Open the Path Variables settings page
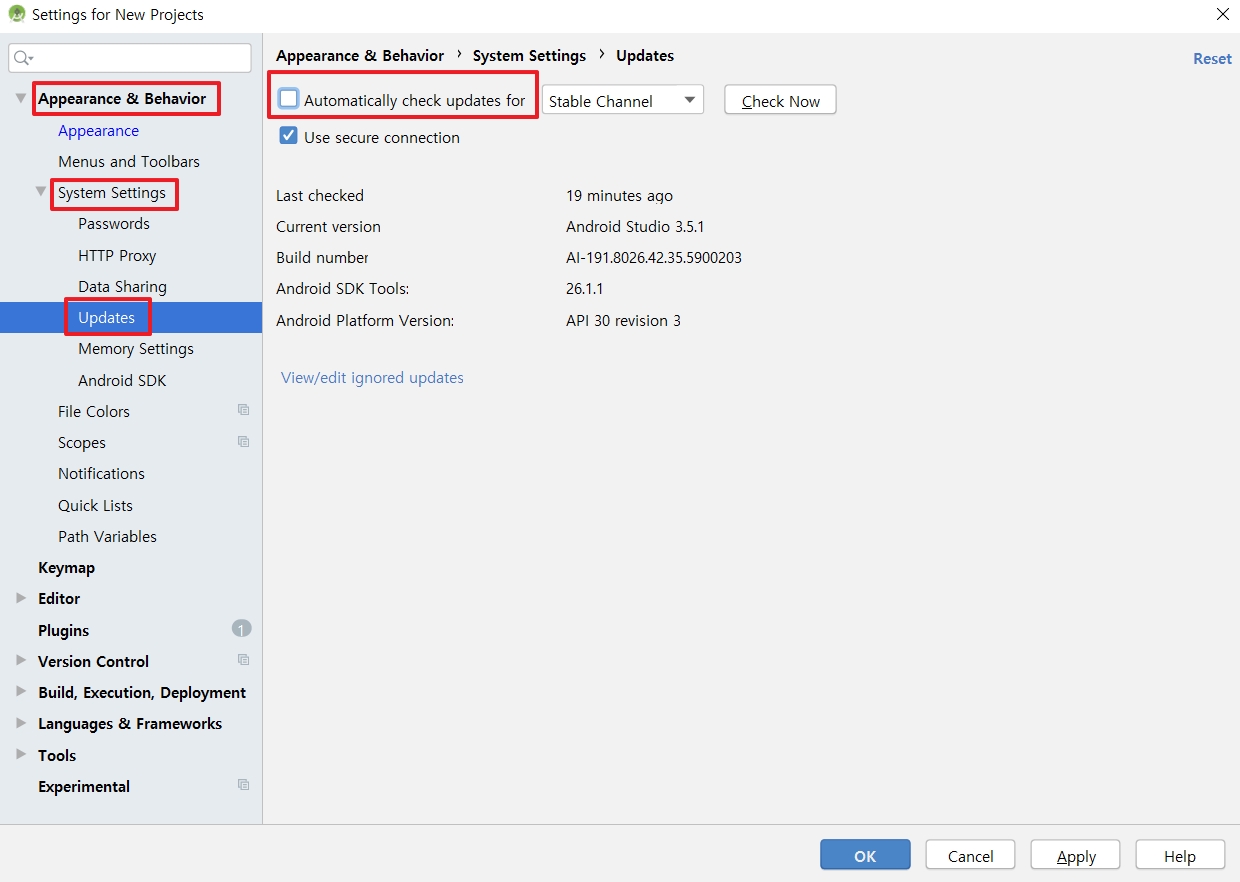Image resolution: width=1240 pixels, height=882 pixels. [107, 536]
